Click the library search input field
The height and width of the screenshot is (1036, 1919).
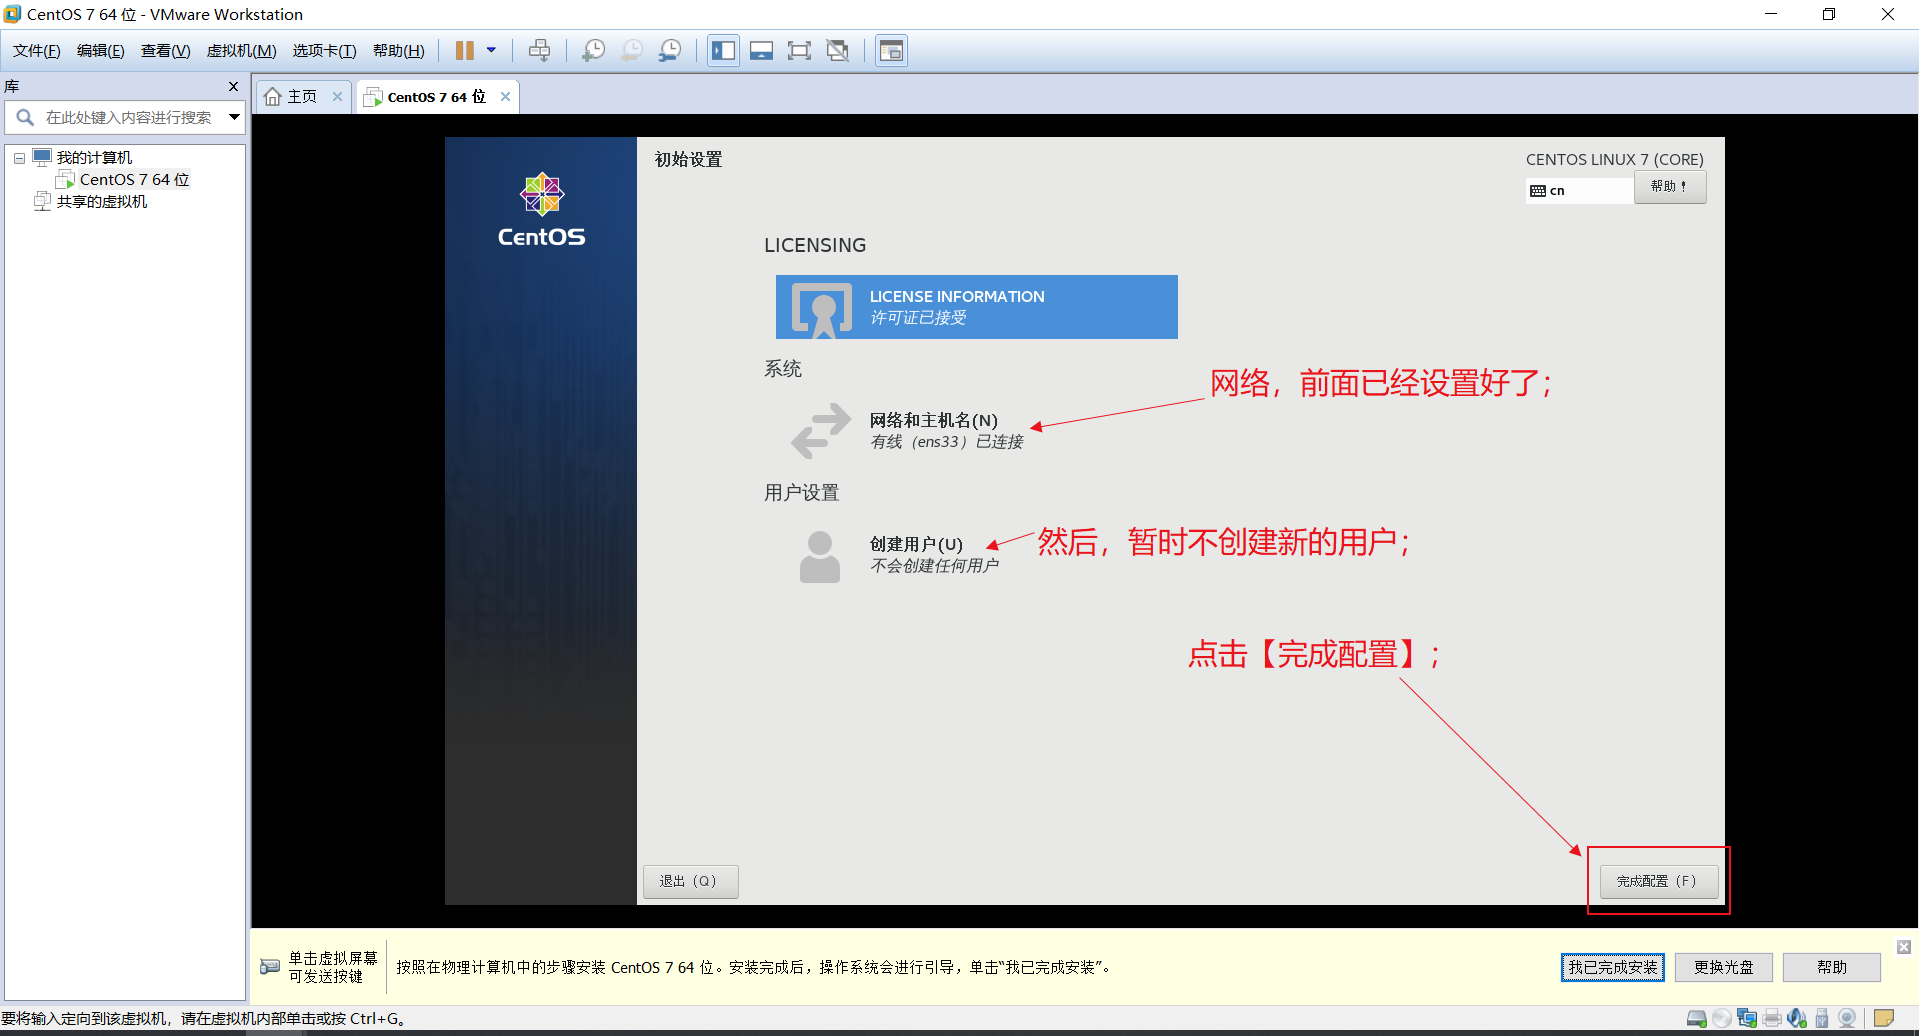pos(128,118)
